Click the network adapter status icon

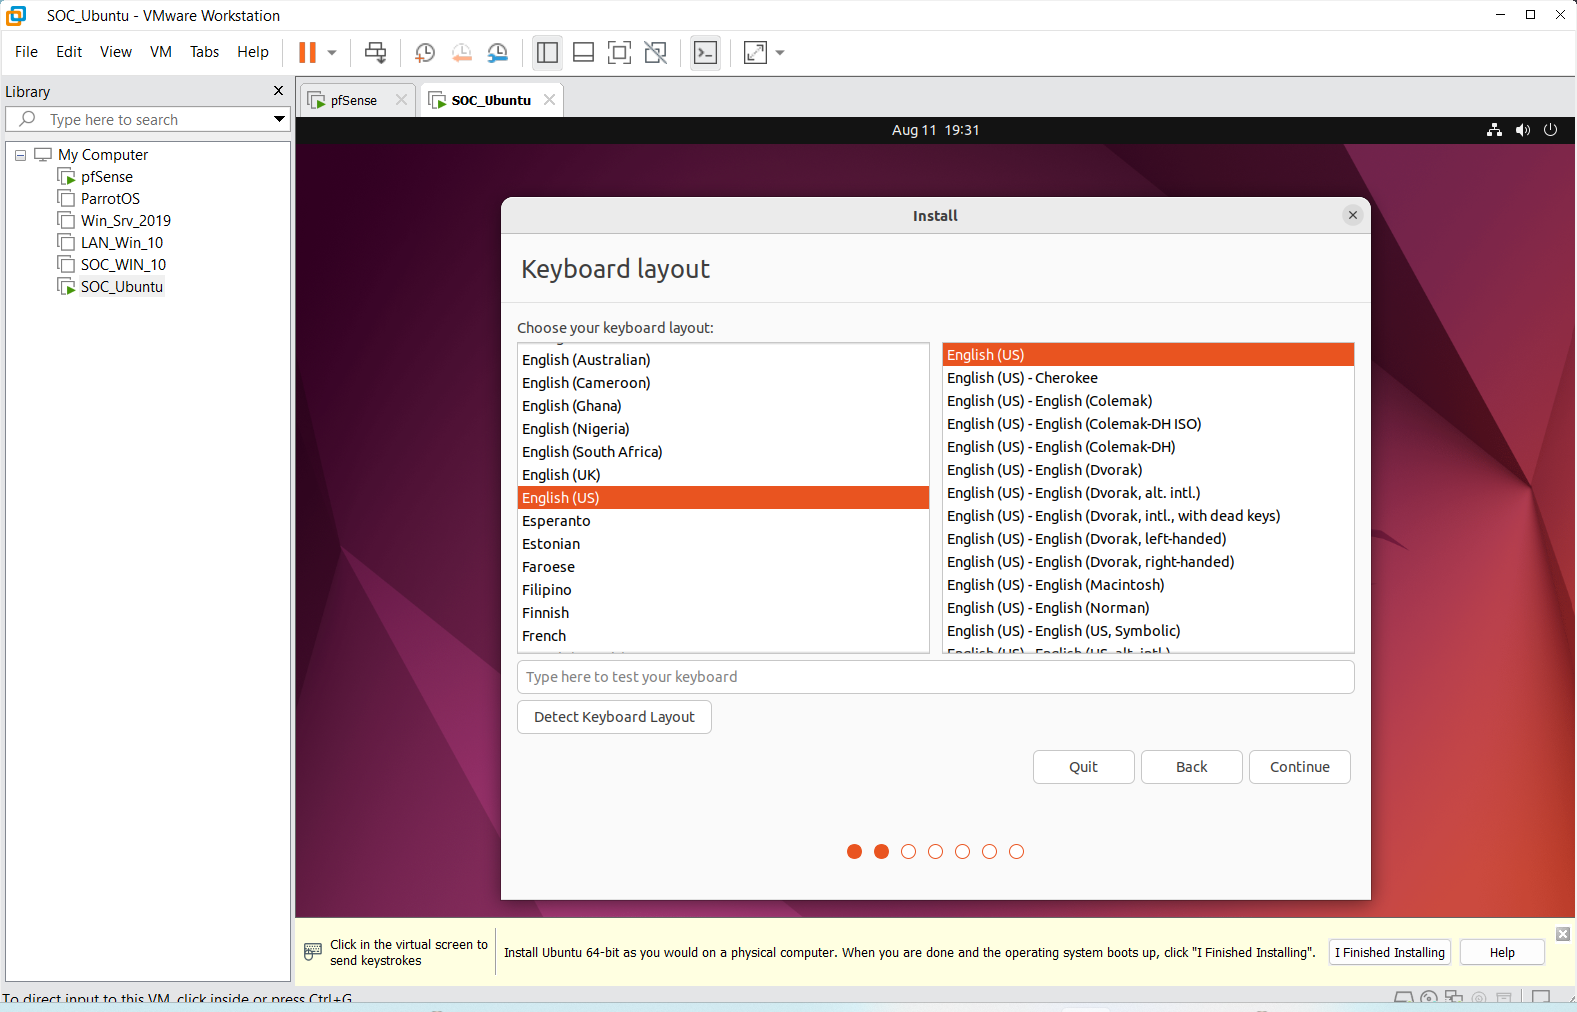click(1454, 998)
